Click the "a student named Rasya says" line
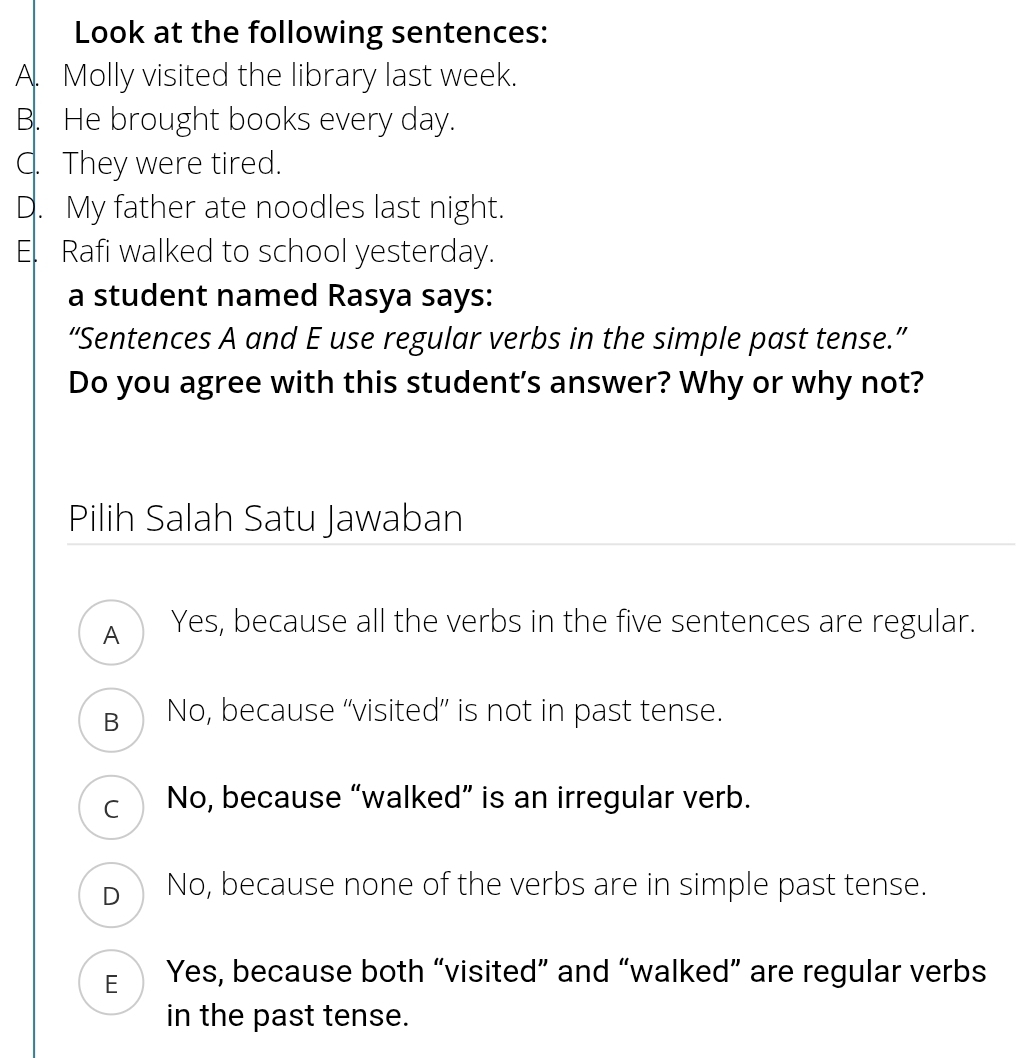Screen dimensions: 1035x1058 pyautogui.click(x=281, y=296)
